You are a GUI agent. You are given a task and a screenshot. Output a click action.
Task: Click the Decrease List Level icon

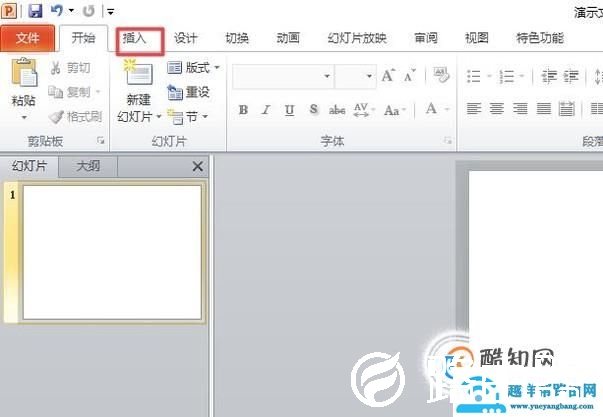[x=549, y=76]
